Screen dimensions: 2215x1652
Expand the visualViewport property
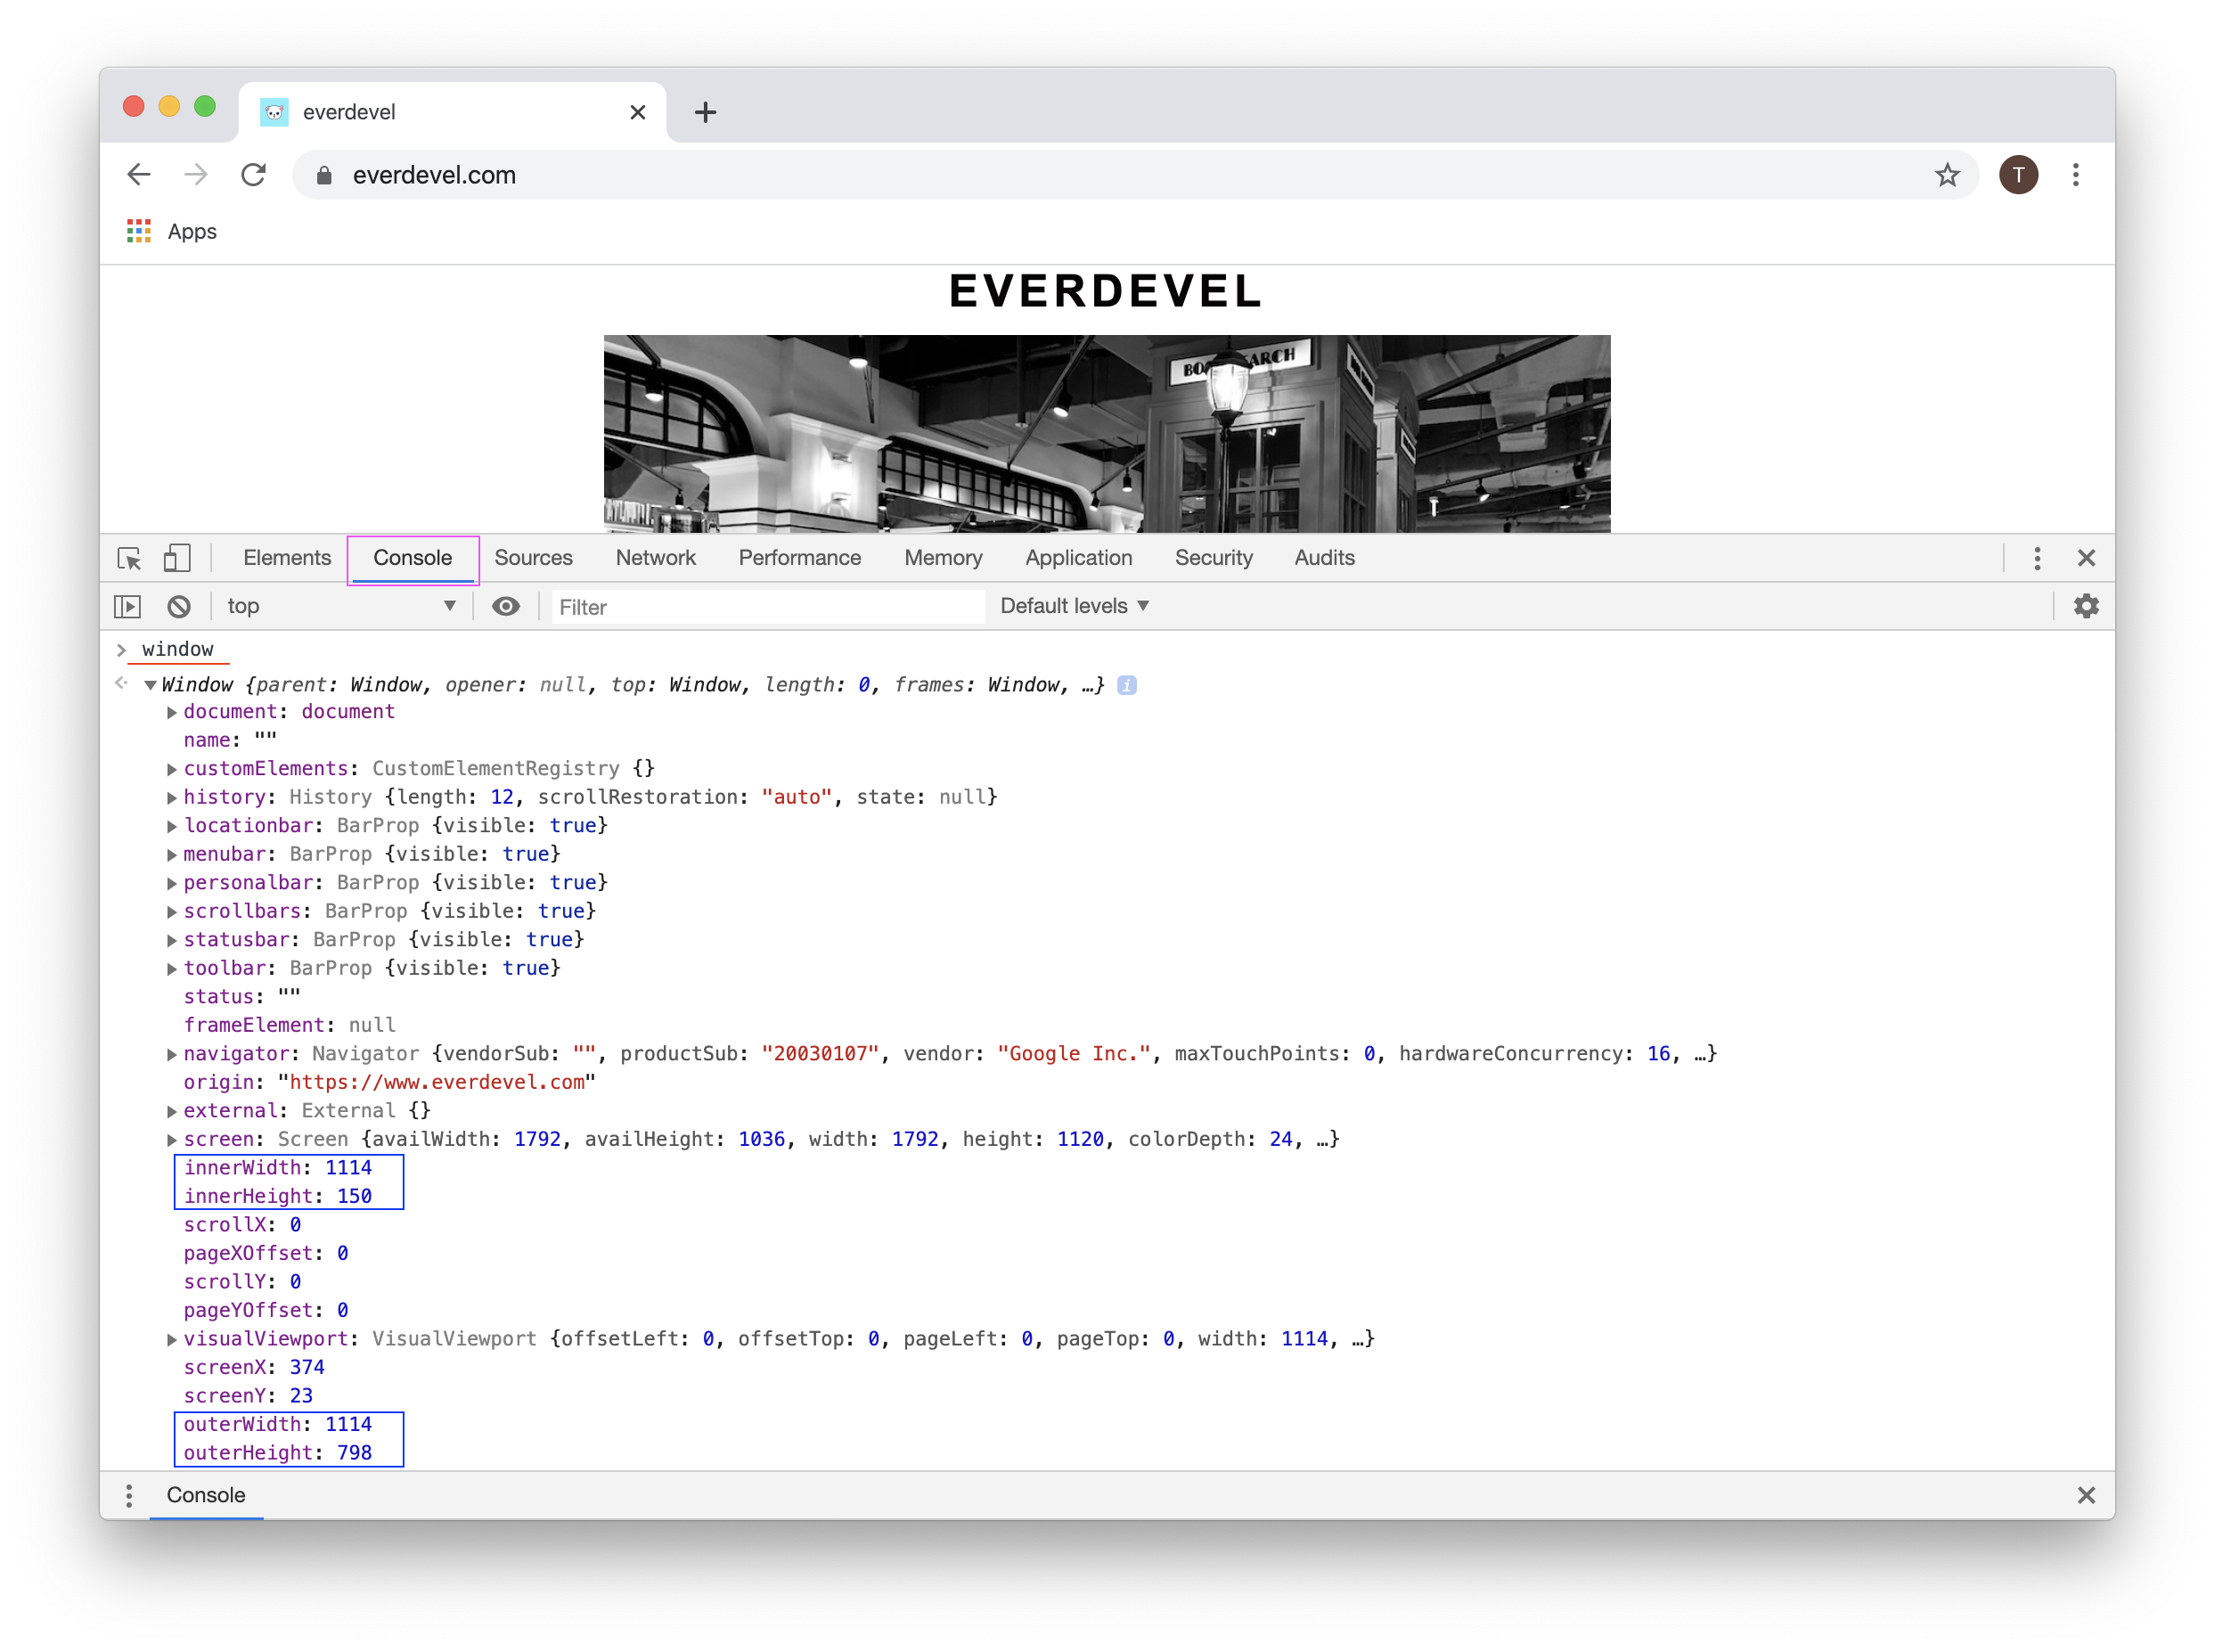coord(171,1339)
